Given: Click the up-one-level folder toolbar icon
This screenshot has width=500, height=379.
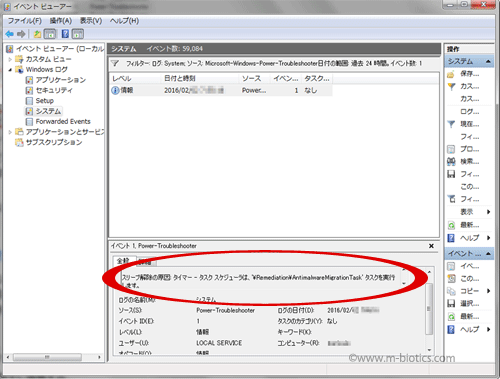Looking at the screenshot, I should [x=37, y=34].
